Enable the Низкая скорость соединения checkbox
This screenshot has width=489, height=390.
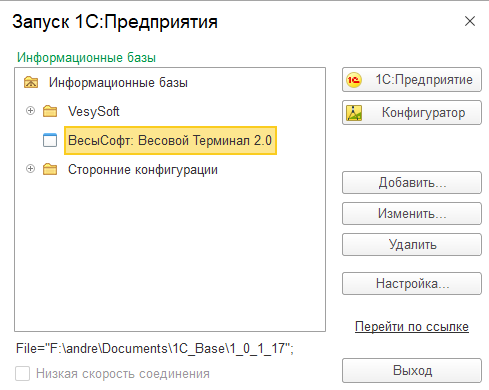point(22,373)
